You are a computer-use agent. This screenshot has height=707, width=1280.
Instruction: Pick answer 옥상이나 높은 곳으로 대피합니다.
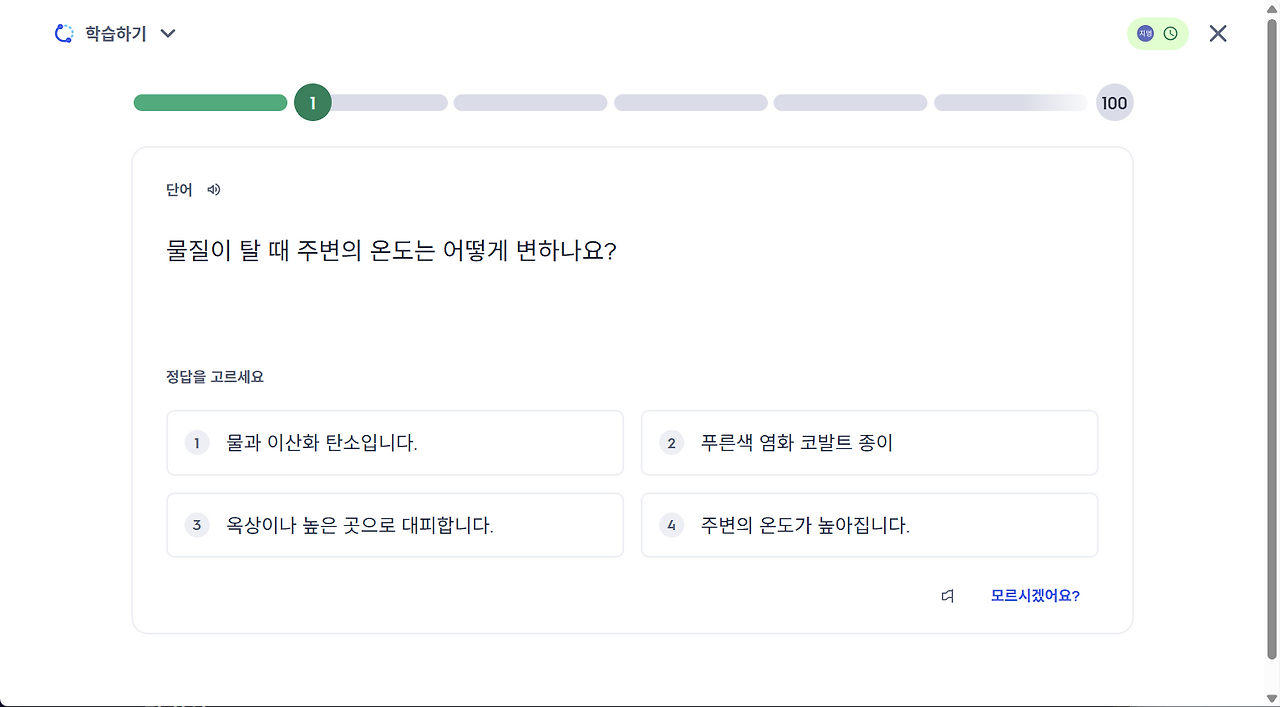(x=394, y=525)
